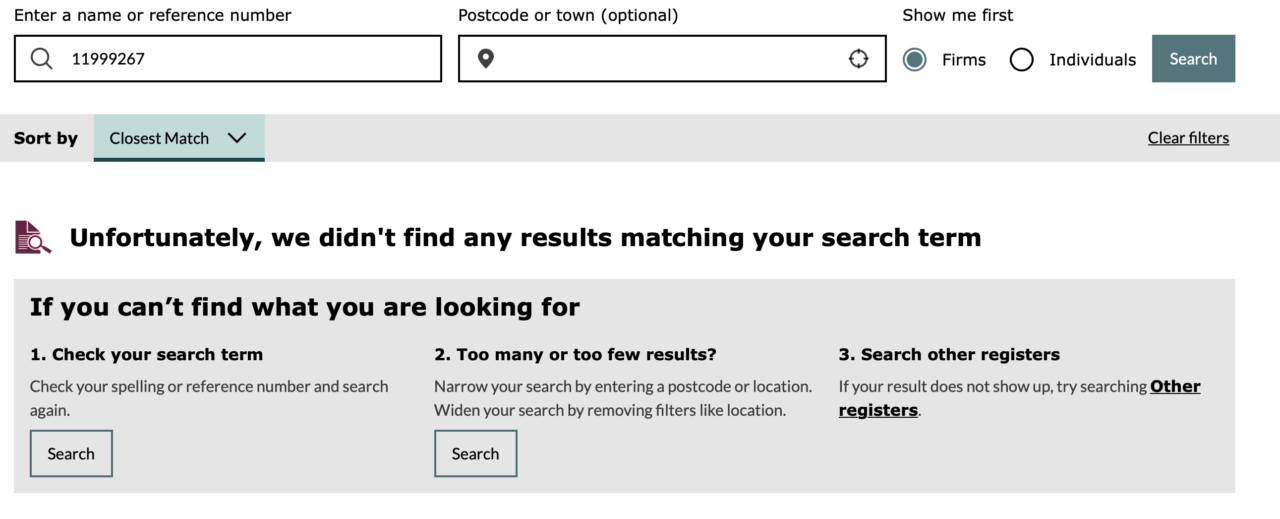Click the teal Search button
1280x519 pixels.
point(1193,59)
